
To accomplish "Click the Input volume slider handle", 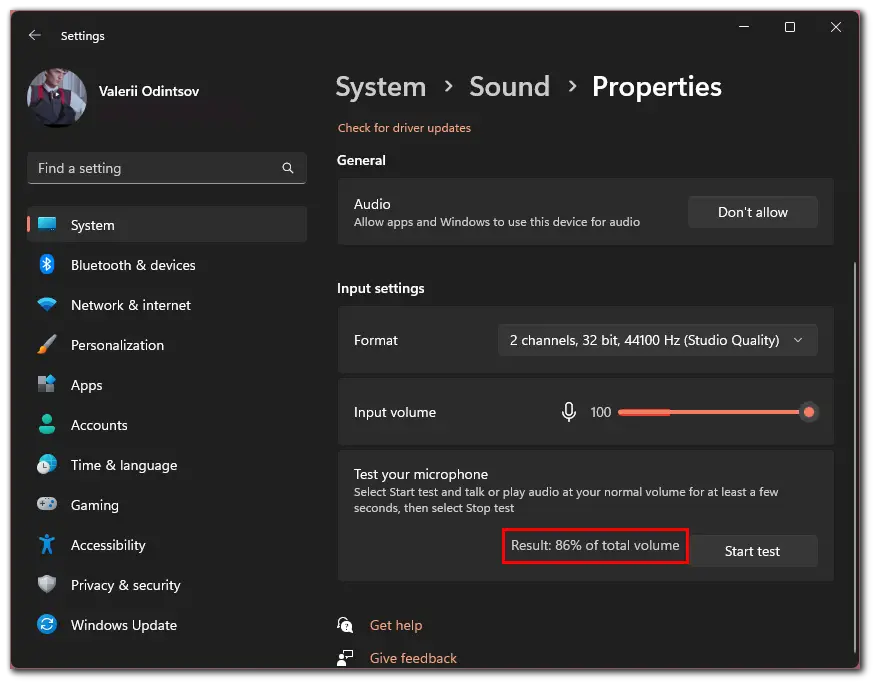I will (x=809, y=413).
